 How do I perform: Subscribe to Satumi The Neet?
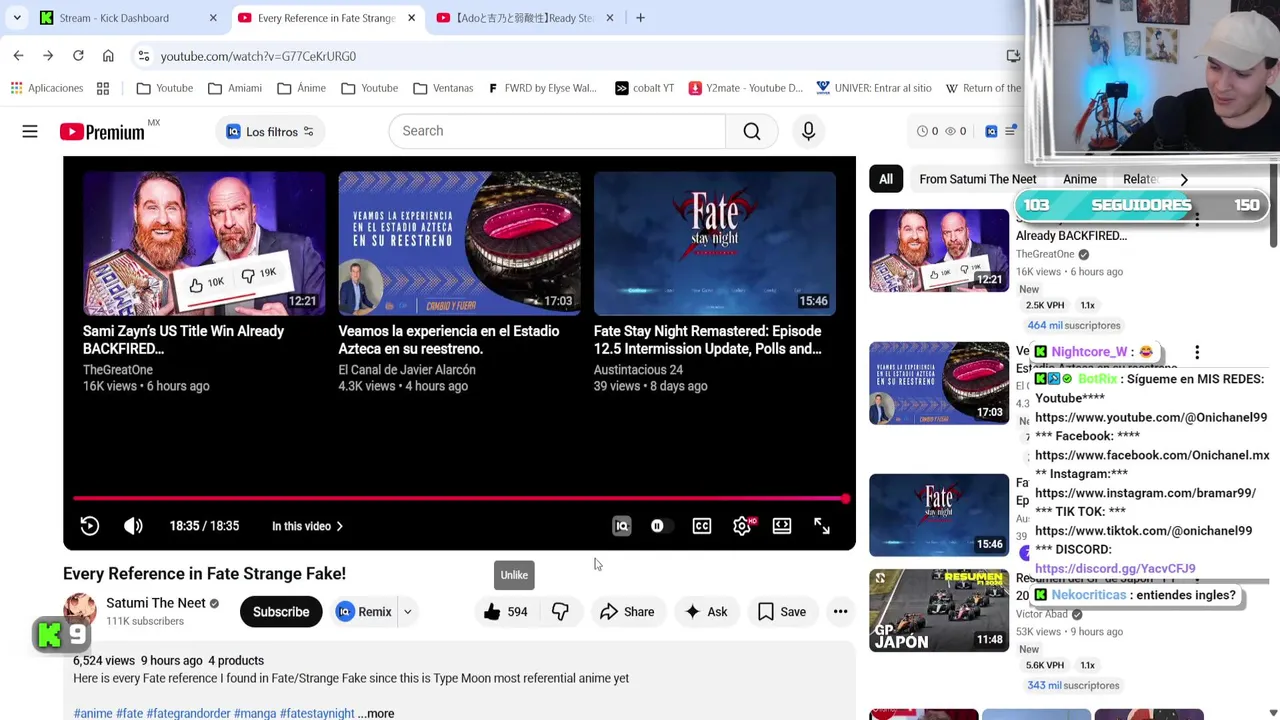pos(281,612)
